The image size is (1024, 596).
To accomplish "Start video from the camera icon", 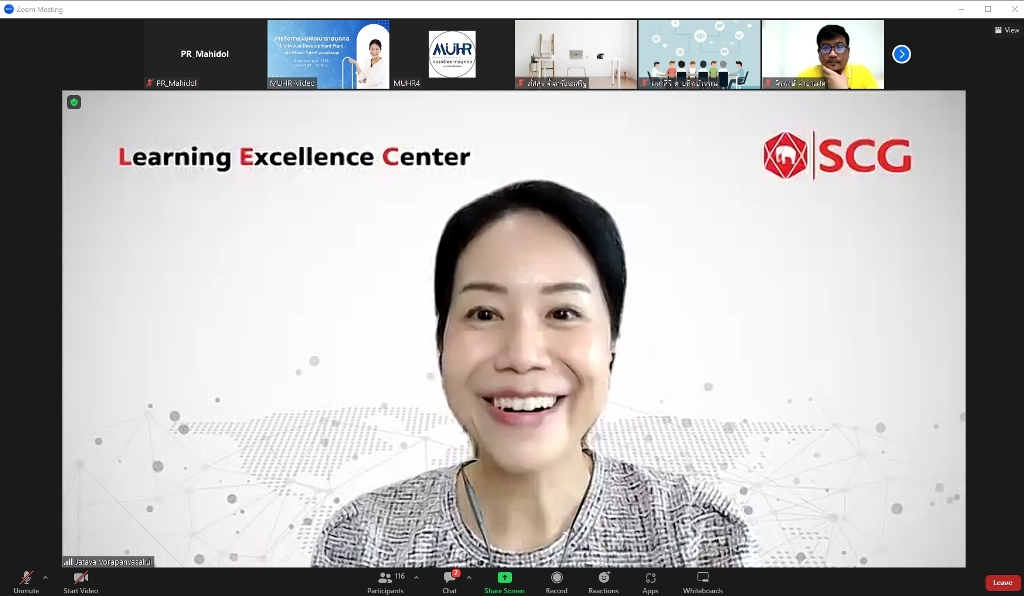I will coord(80,579).
